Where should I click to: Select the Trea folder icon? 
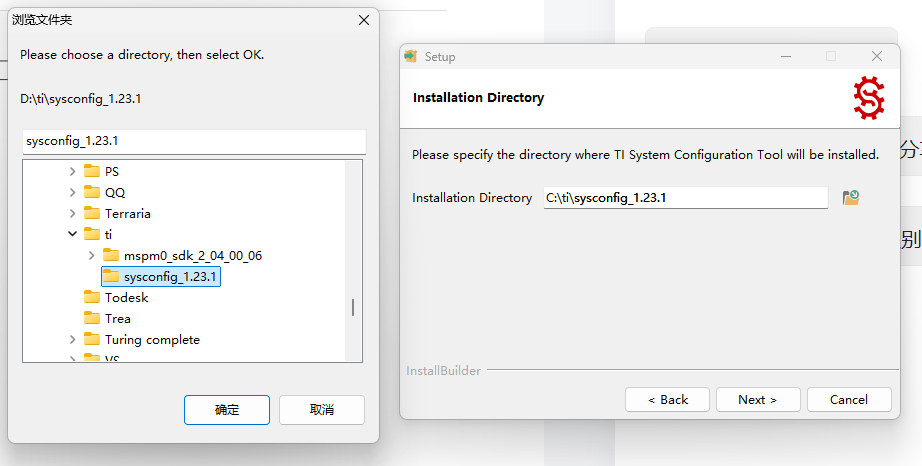pyautogui.click(x=92, y=318)
